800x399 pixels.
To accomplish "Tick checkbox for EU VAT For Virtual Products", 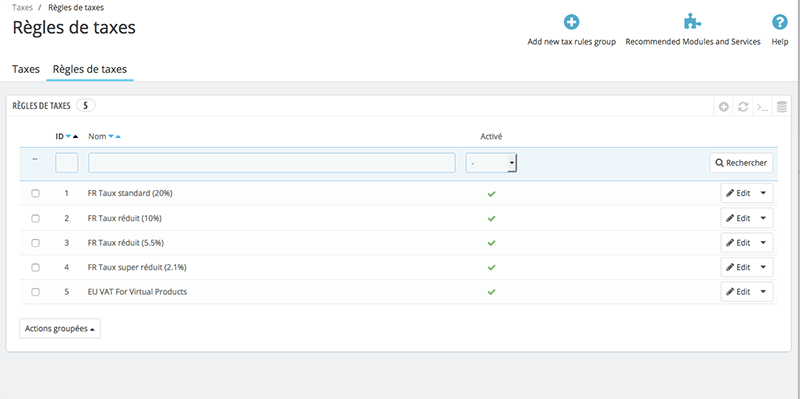I will click(x=35, y=292).
